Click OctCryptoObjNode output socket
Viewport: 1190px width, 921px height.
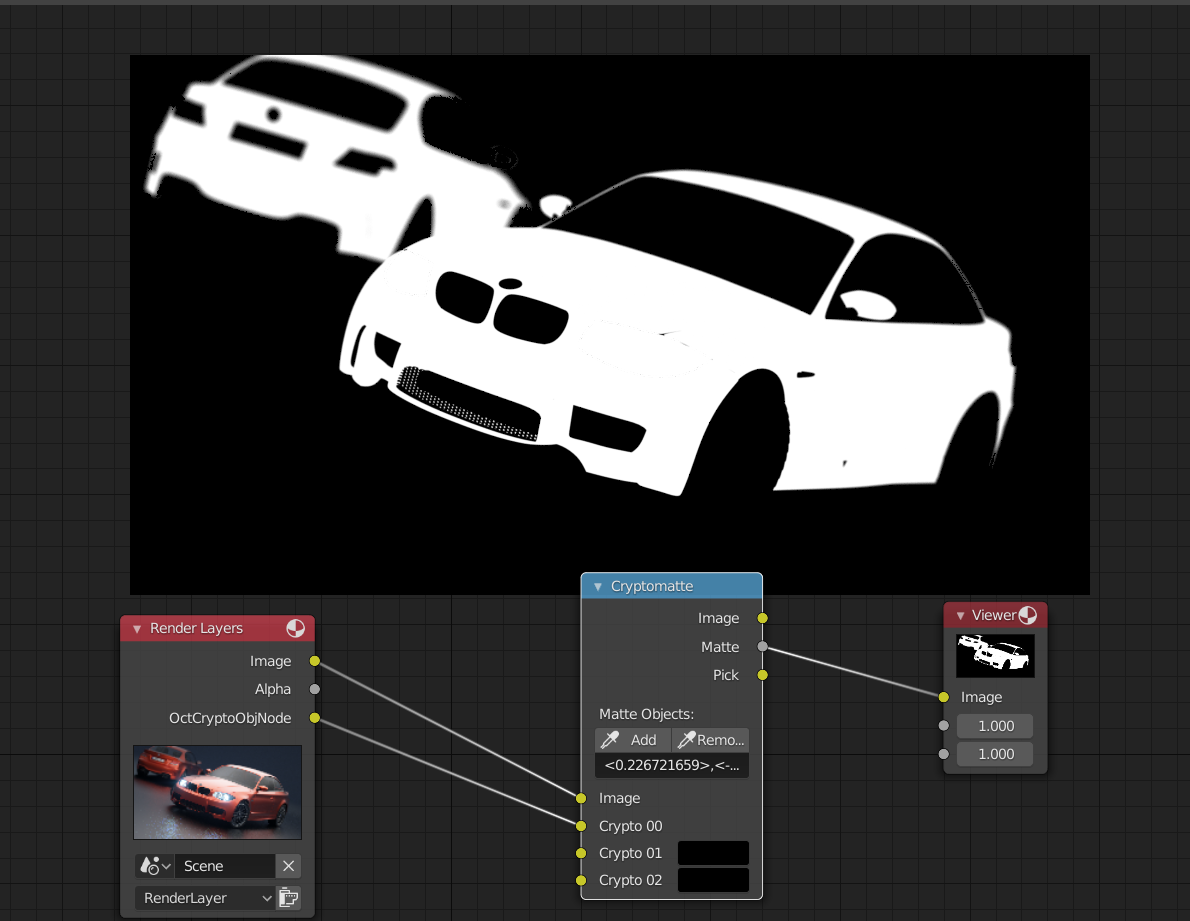click(x=315, y=718)
